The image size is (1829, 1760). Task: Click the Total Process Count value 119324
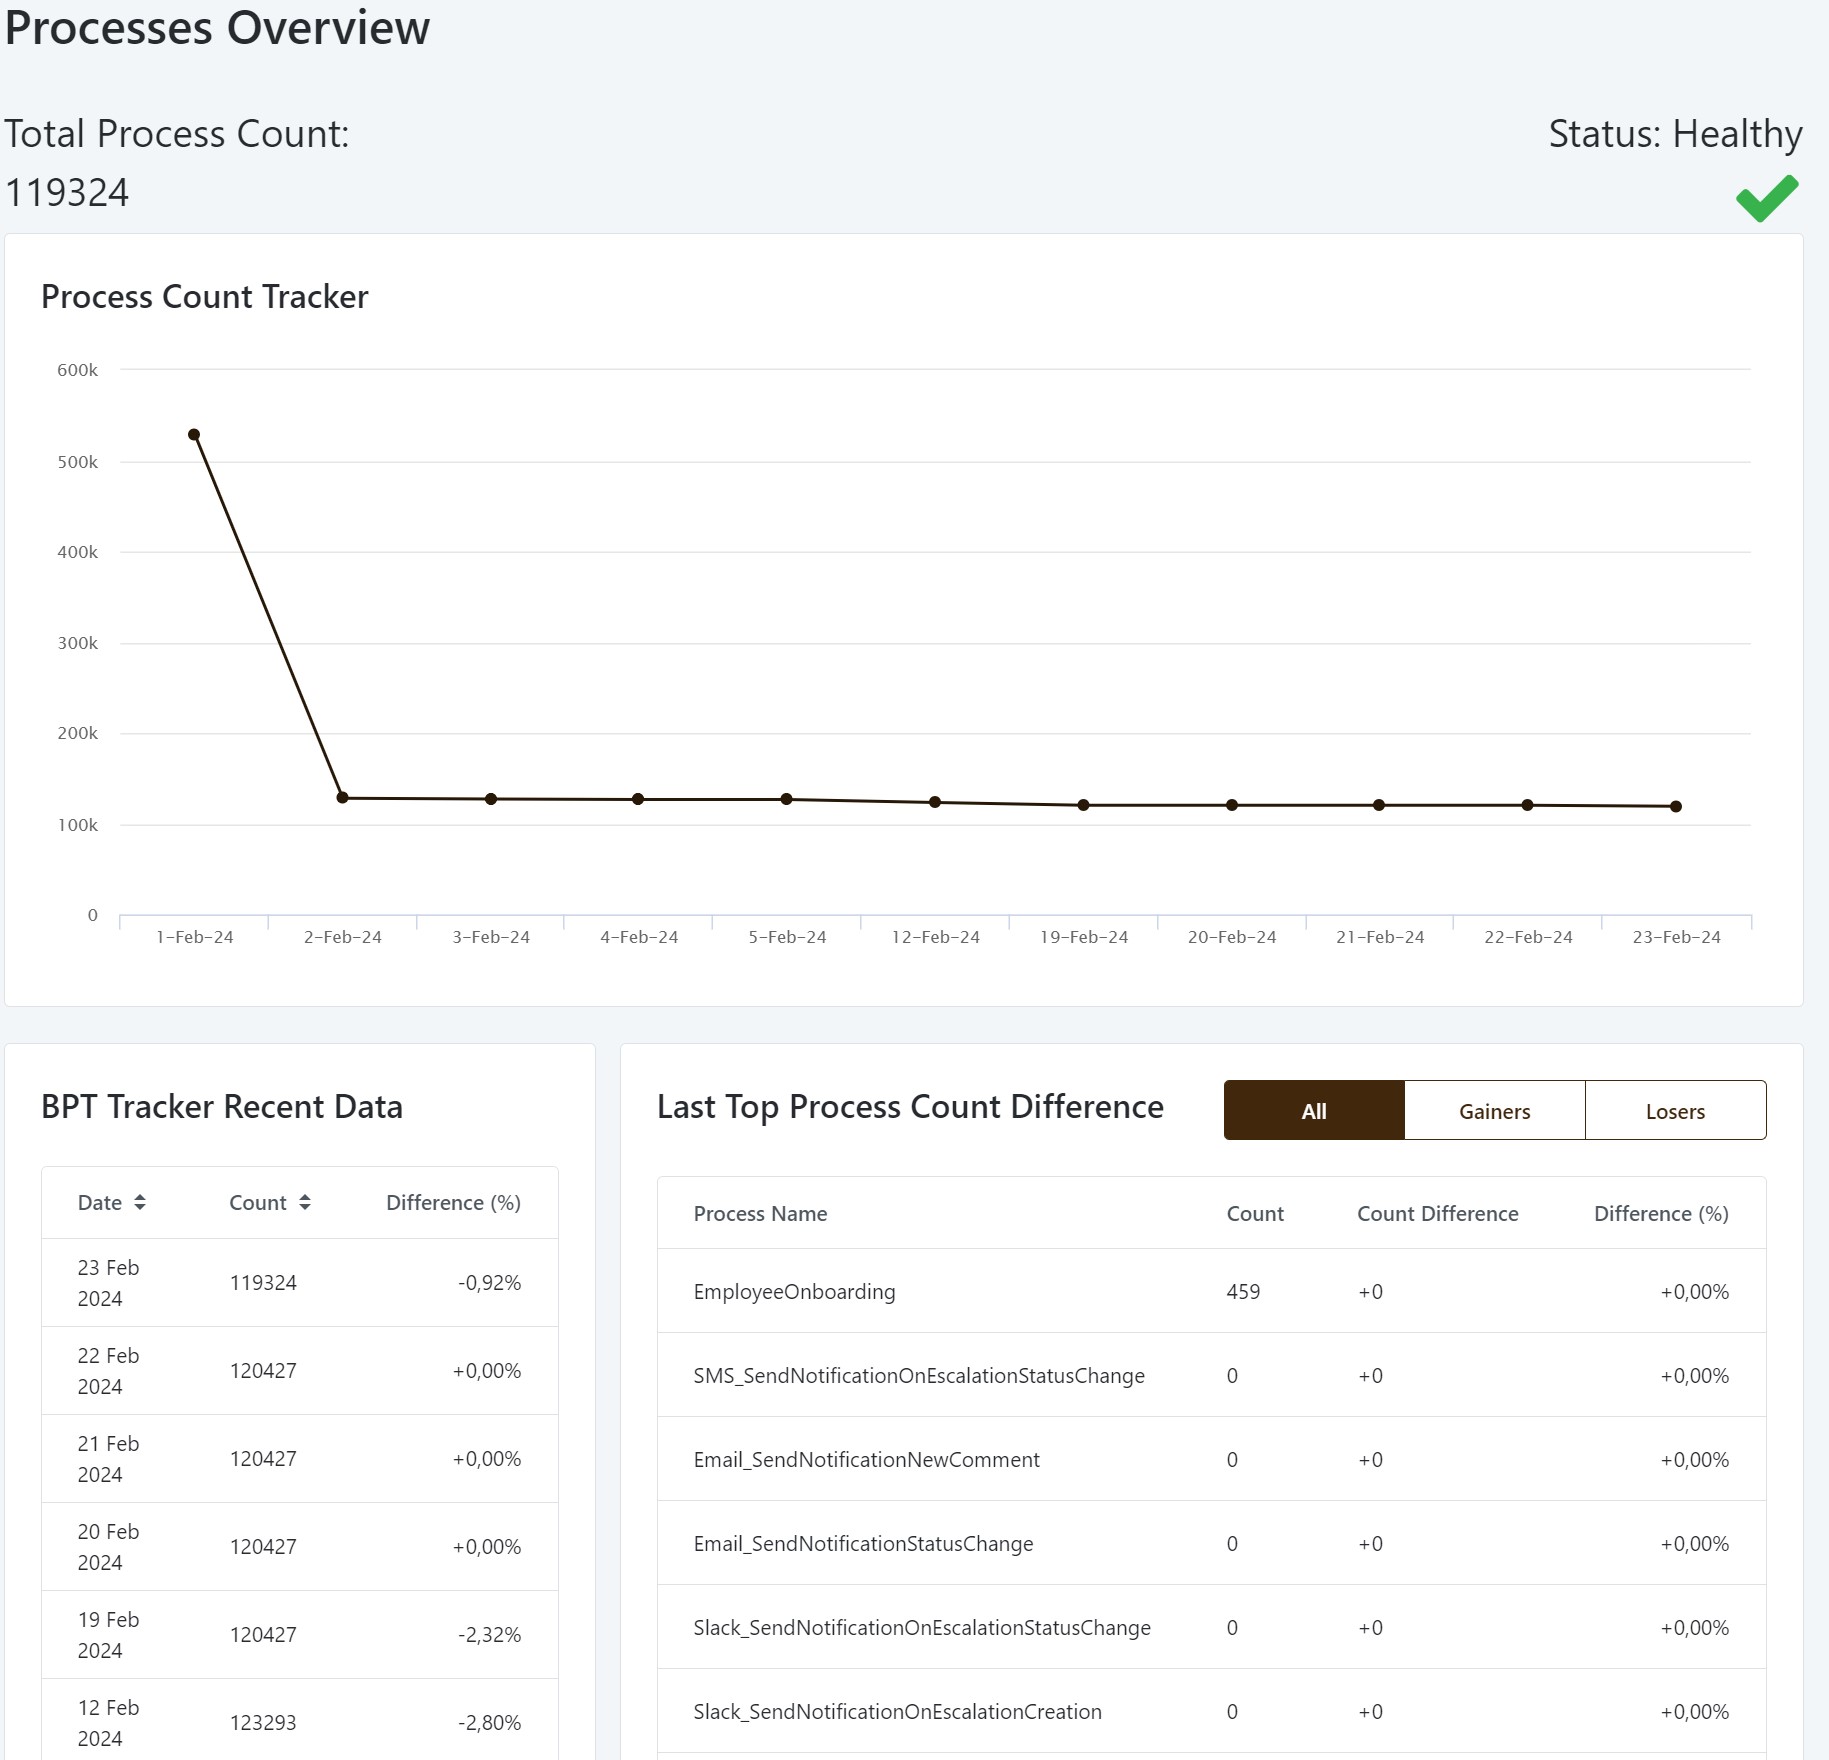point(67,193)
